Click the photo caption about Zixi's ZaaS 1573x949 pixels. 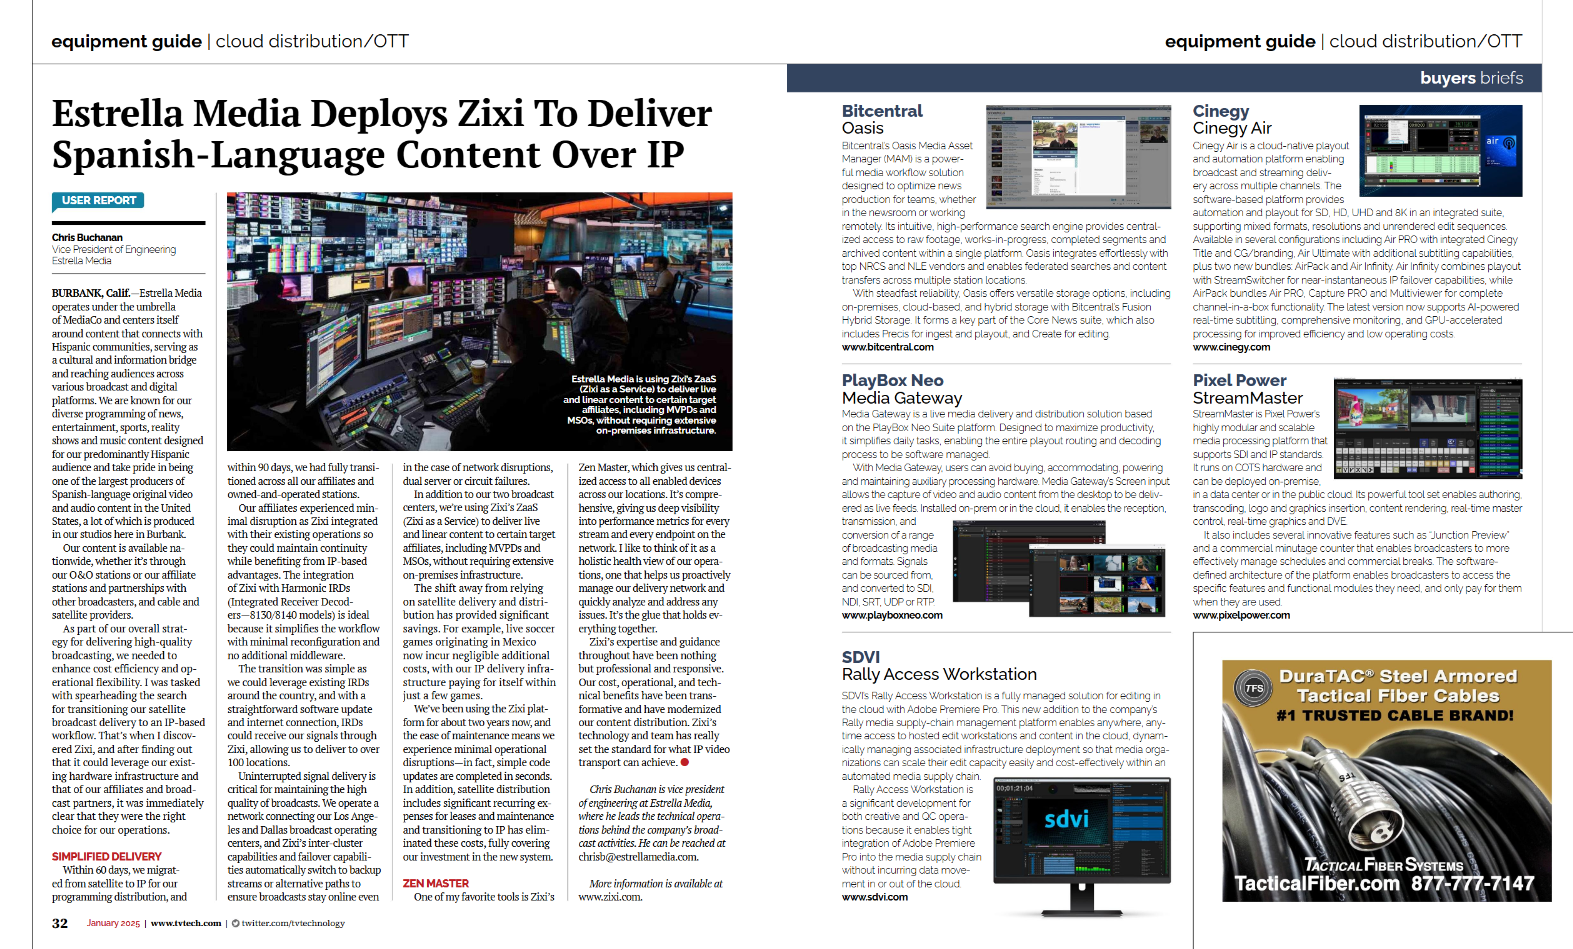[641, 405]
